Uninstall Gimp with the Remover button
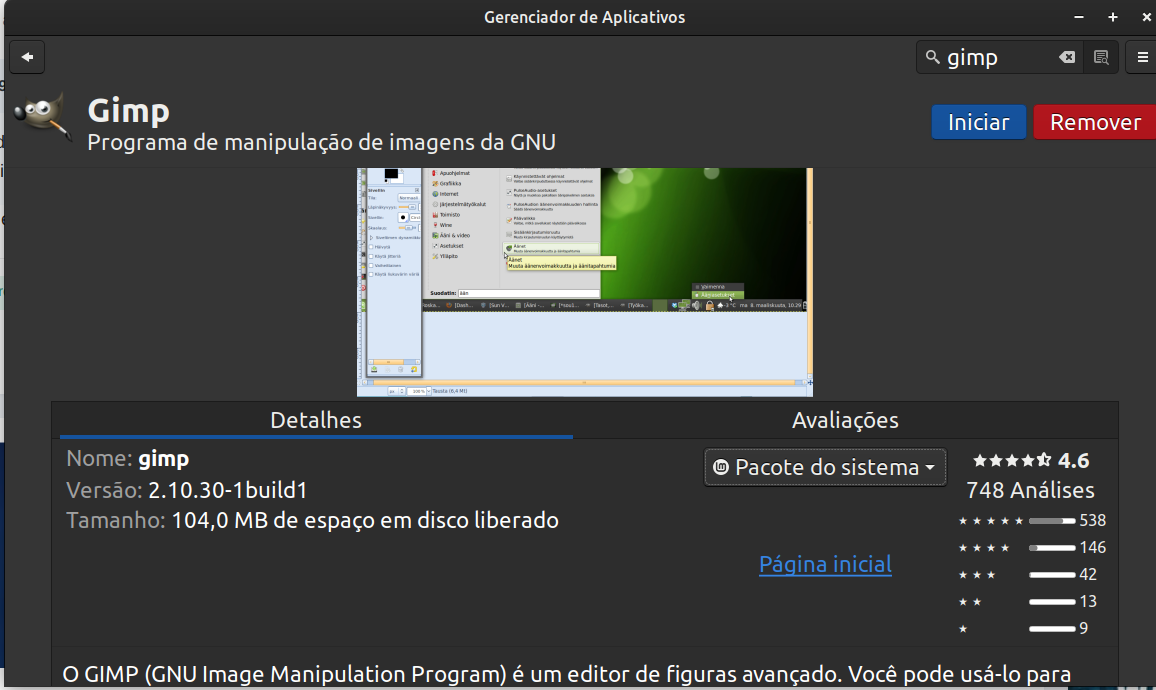This screenshot has height=690, width=1156. (x=1095, y=122)
